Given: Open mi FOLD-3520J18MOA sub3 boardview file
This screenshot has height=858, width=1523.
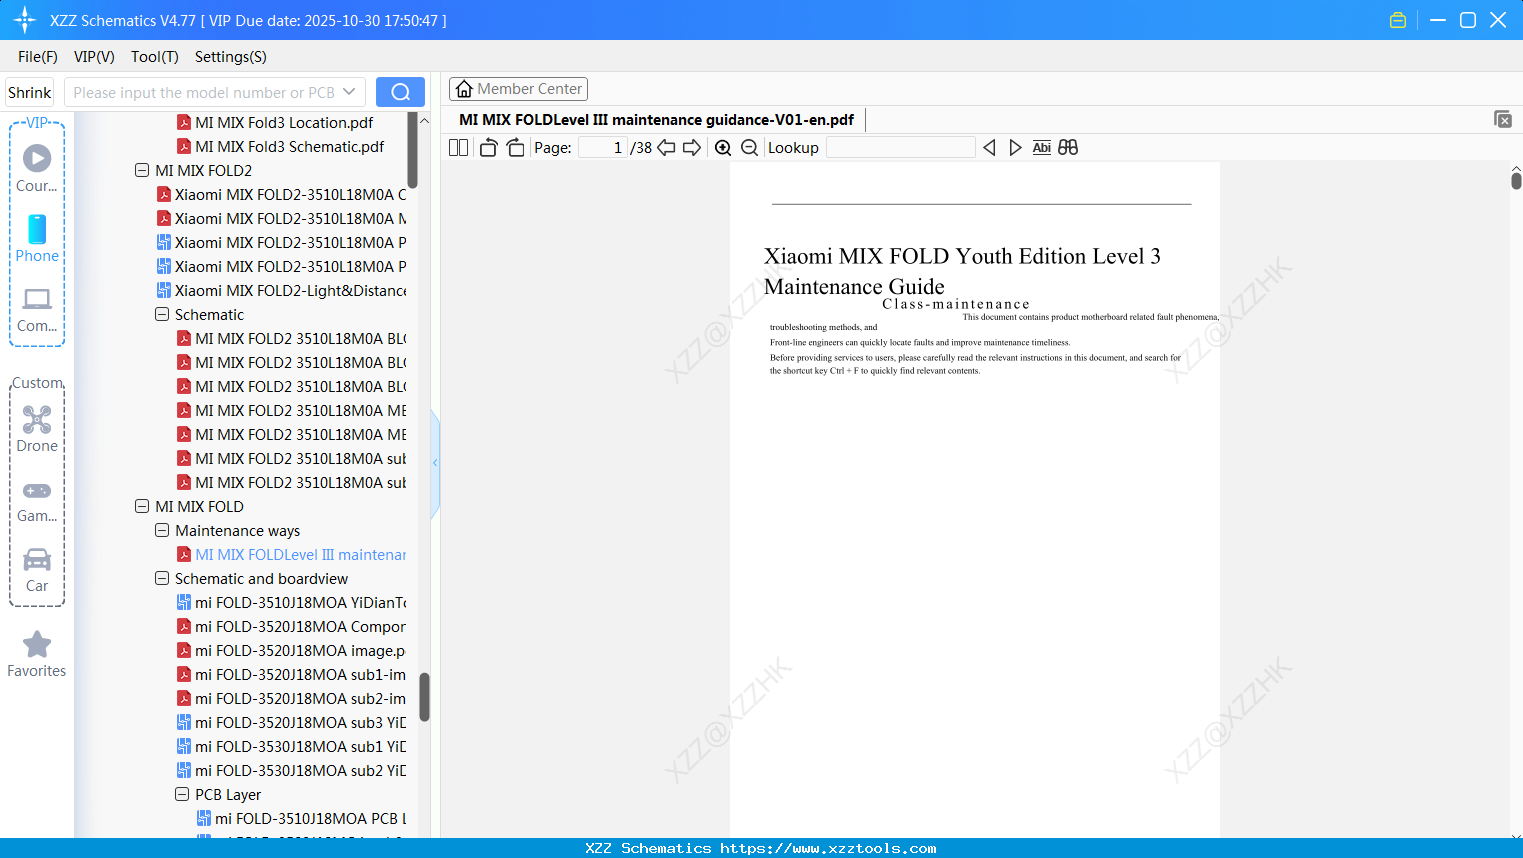Looking at the screenshot, I should click(x=292, y=723).
